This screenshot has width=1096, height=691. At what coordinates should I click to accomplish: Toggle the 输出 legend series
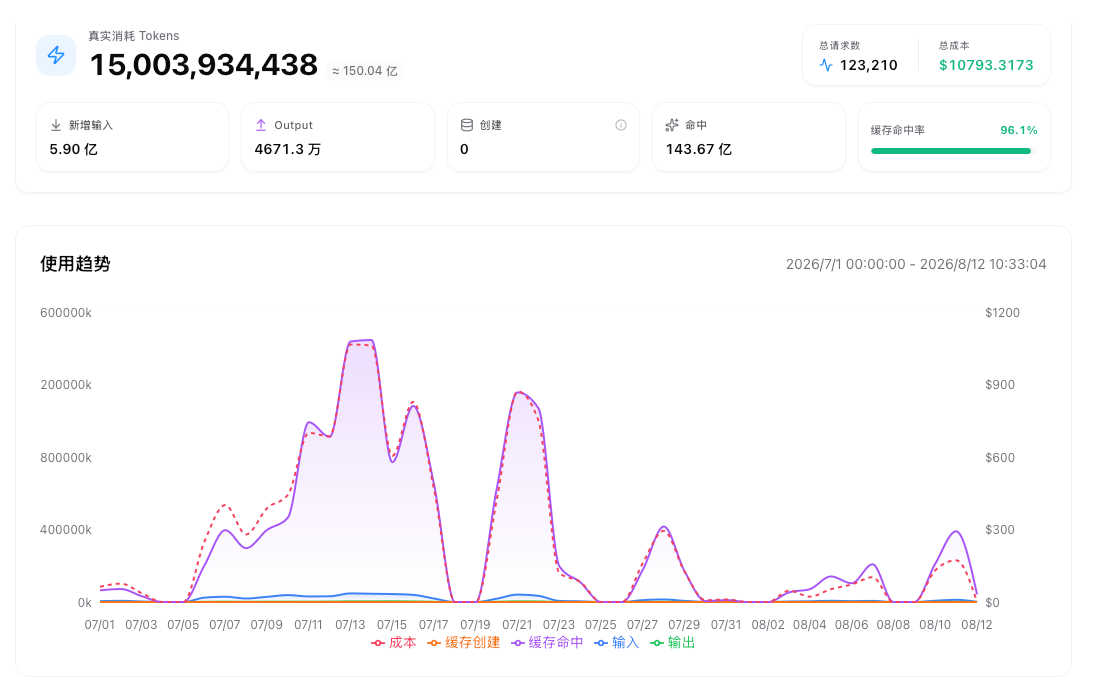672,643
